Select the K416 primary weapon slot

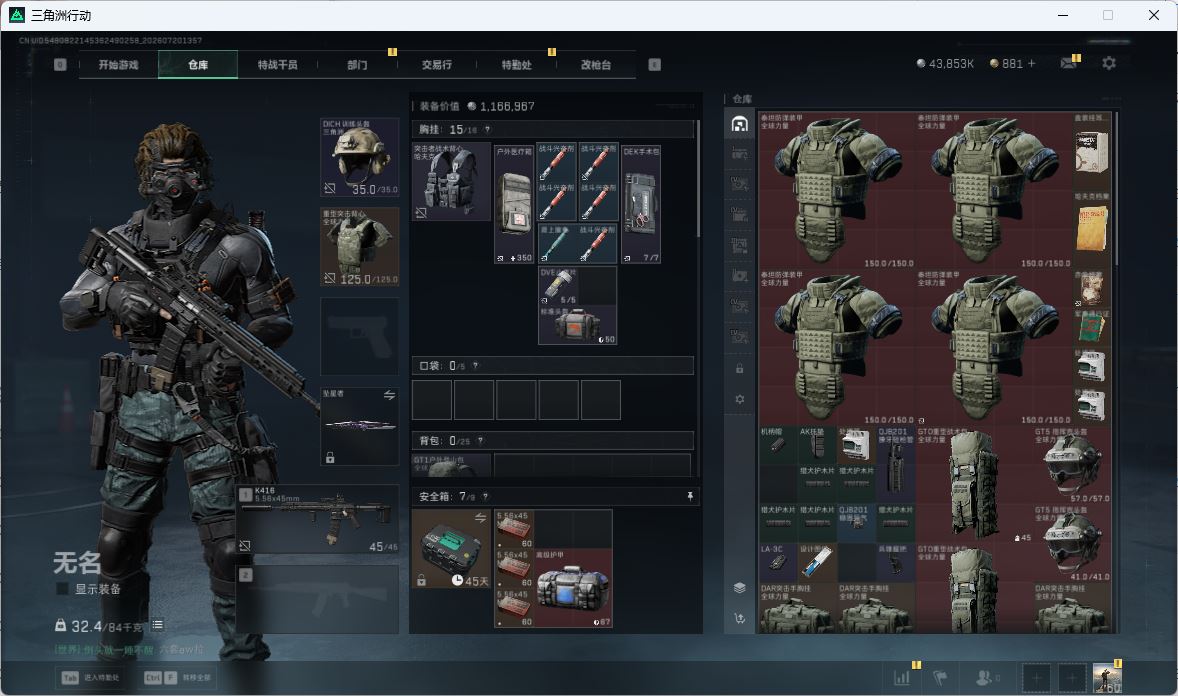tap(319, 520)
